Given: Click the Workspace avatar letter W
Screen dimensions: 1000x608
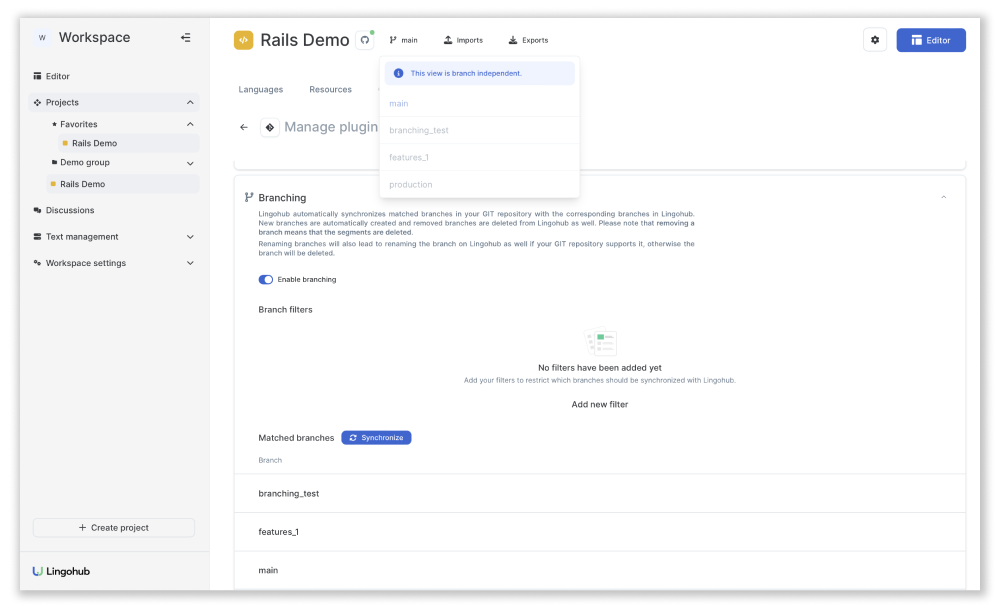Looking at the screenshot, I should [42, 38].
